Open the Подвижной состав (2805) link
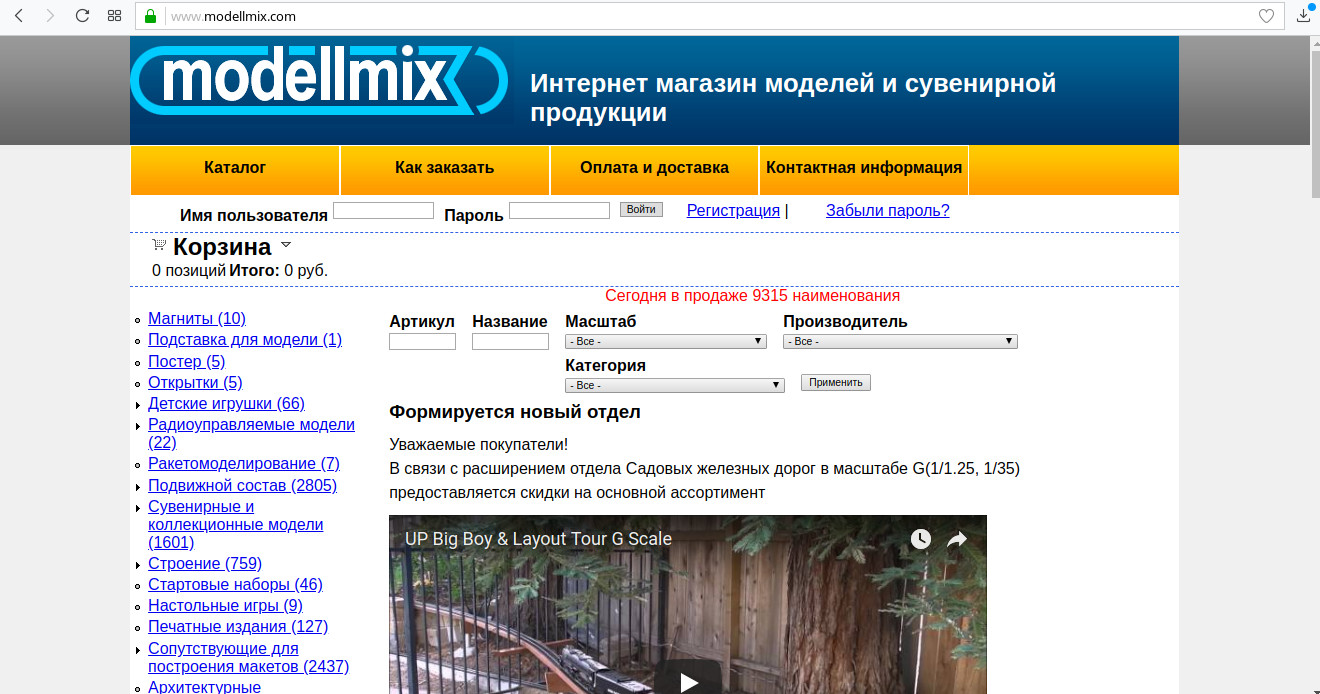The image size is (1320, 694). pos(242,485)
